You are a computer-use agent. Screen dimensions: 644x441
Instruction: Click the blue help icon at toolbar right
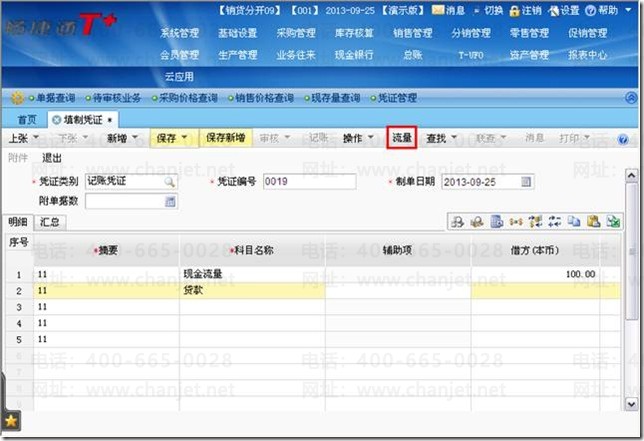[x=623, y=140]
